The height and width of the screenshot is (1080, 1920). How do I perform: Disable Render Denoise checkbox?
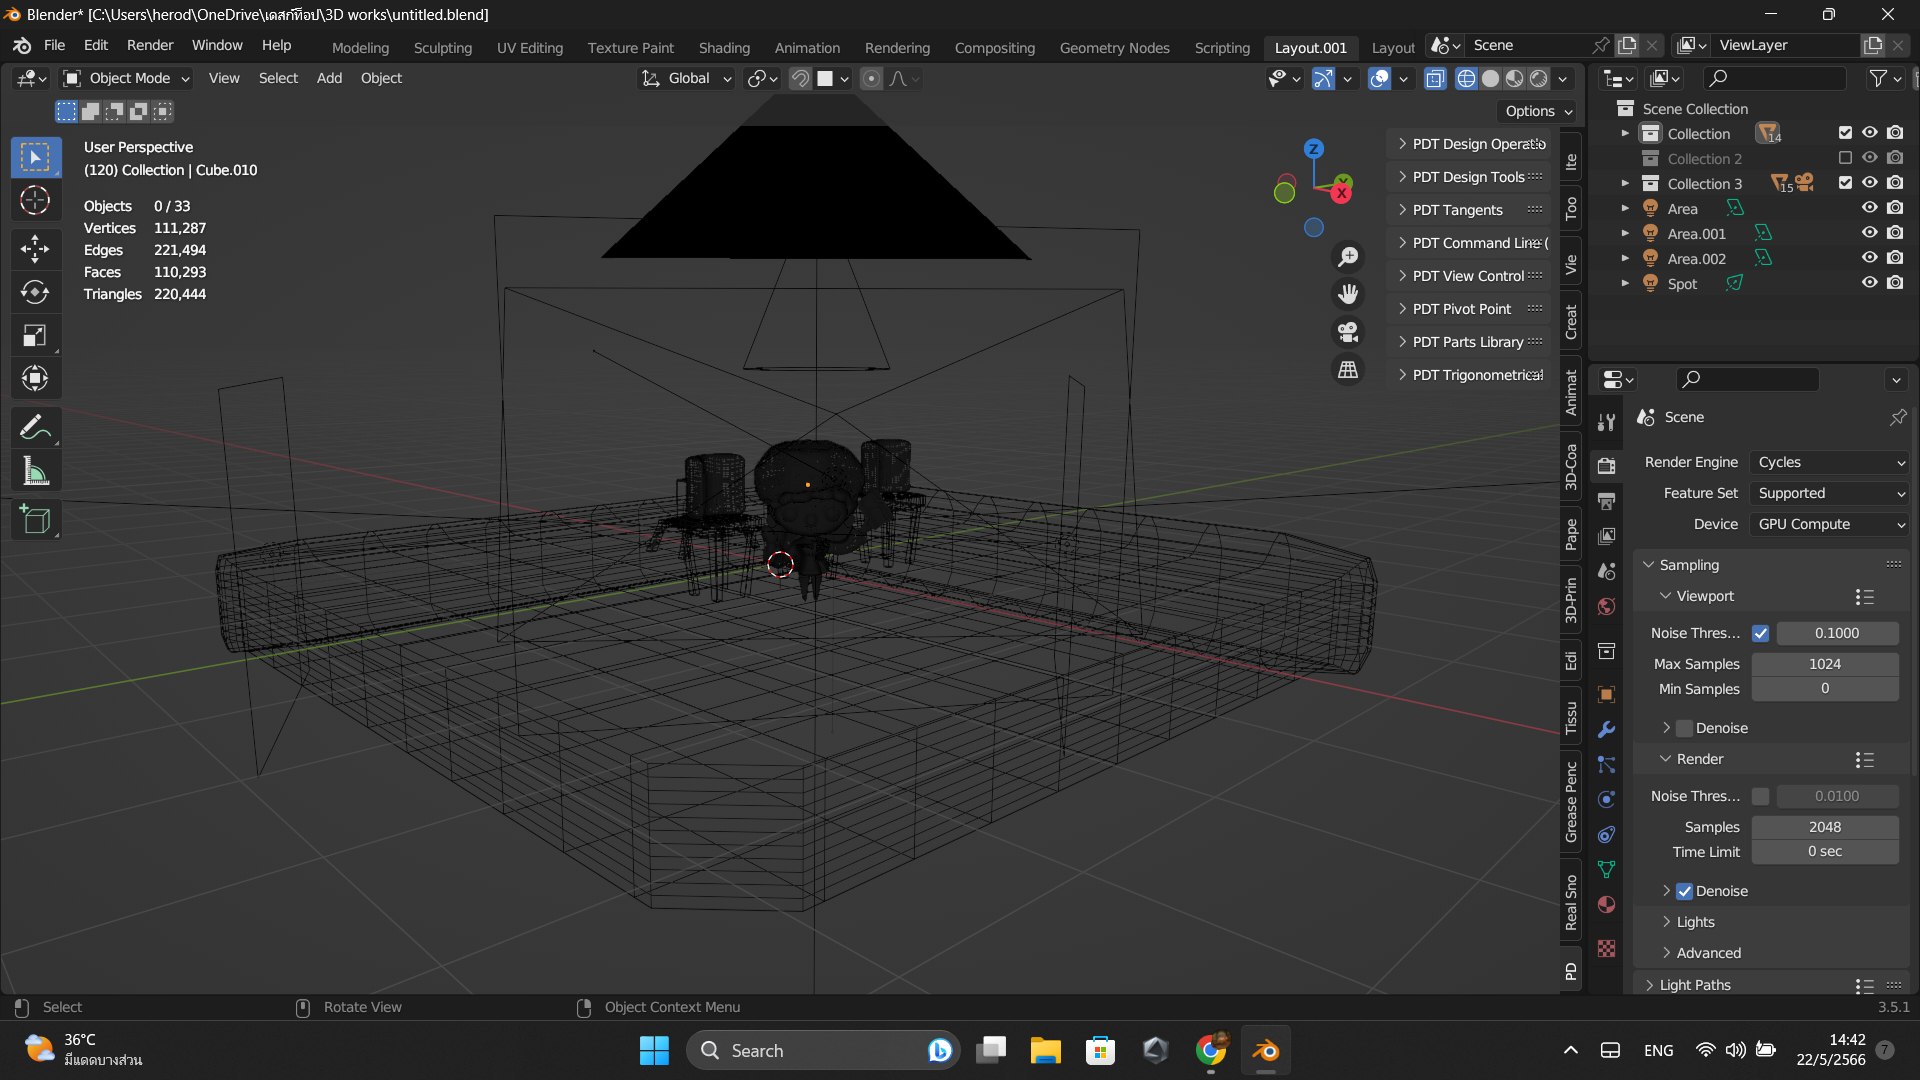1685,891
